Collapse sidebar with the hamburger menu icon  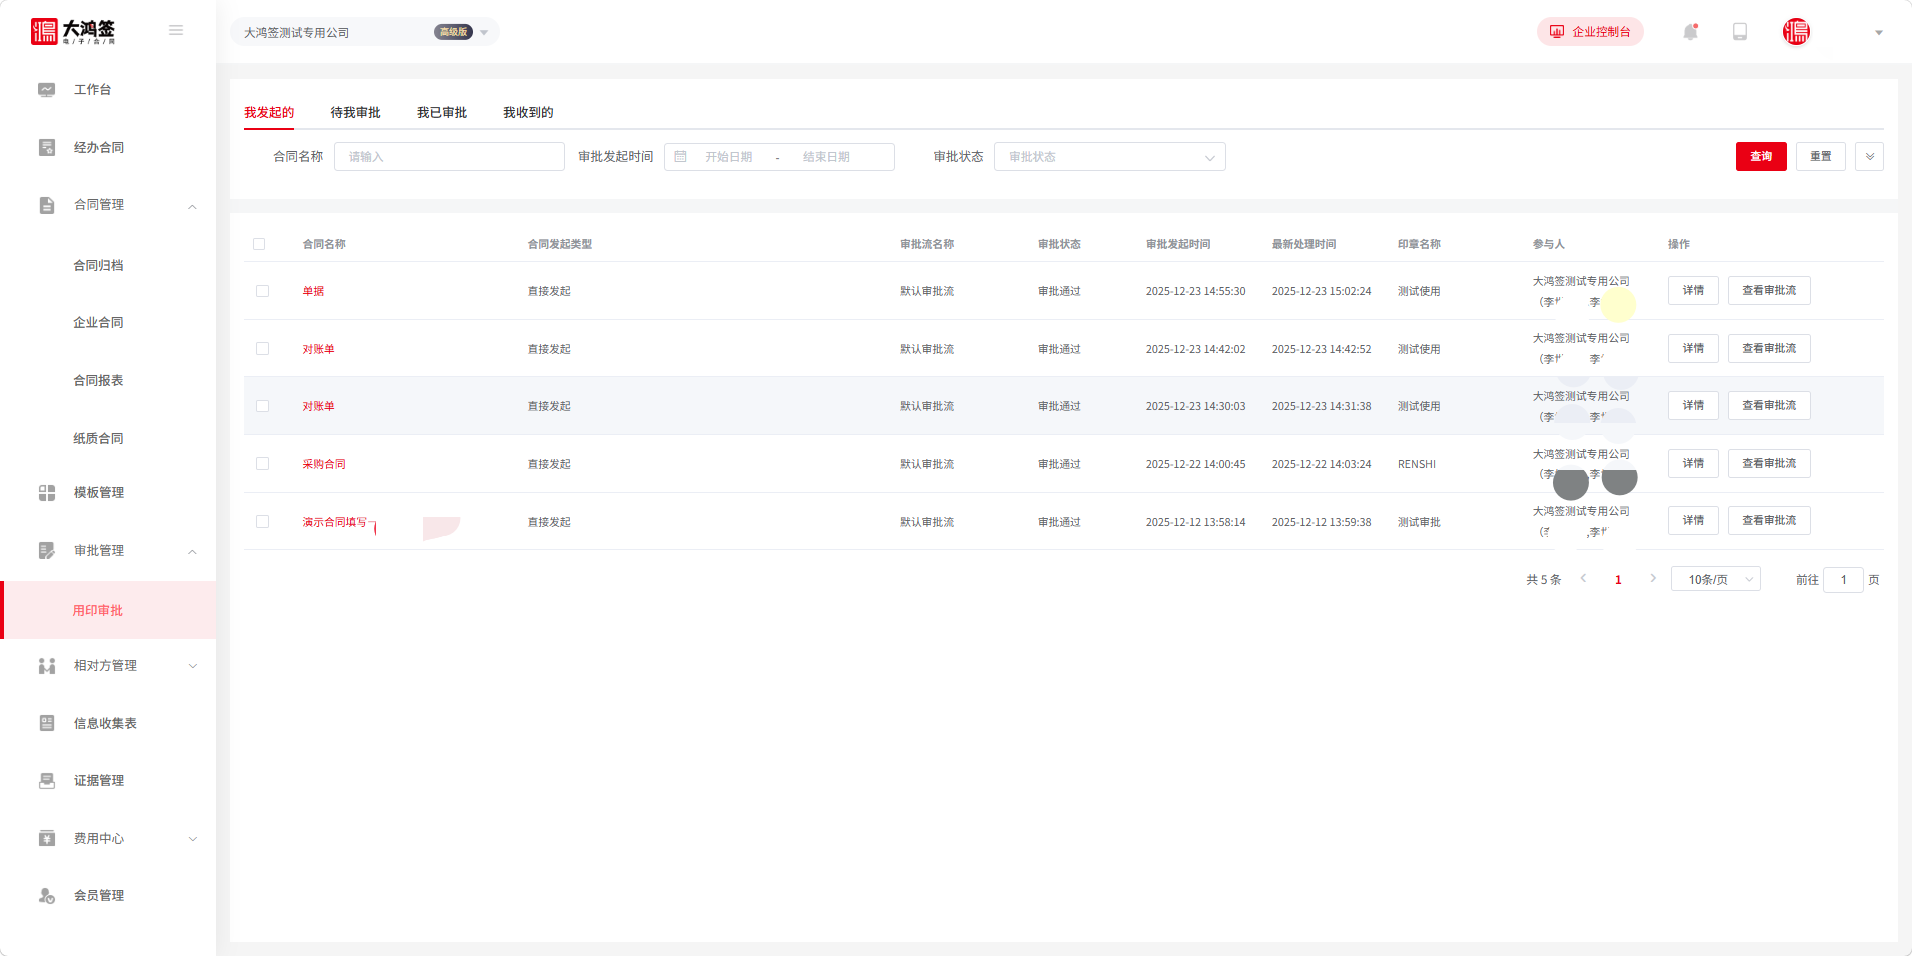point(176,30)
